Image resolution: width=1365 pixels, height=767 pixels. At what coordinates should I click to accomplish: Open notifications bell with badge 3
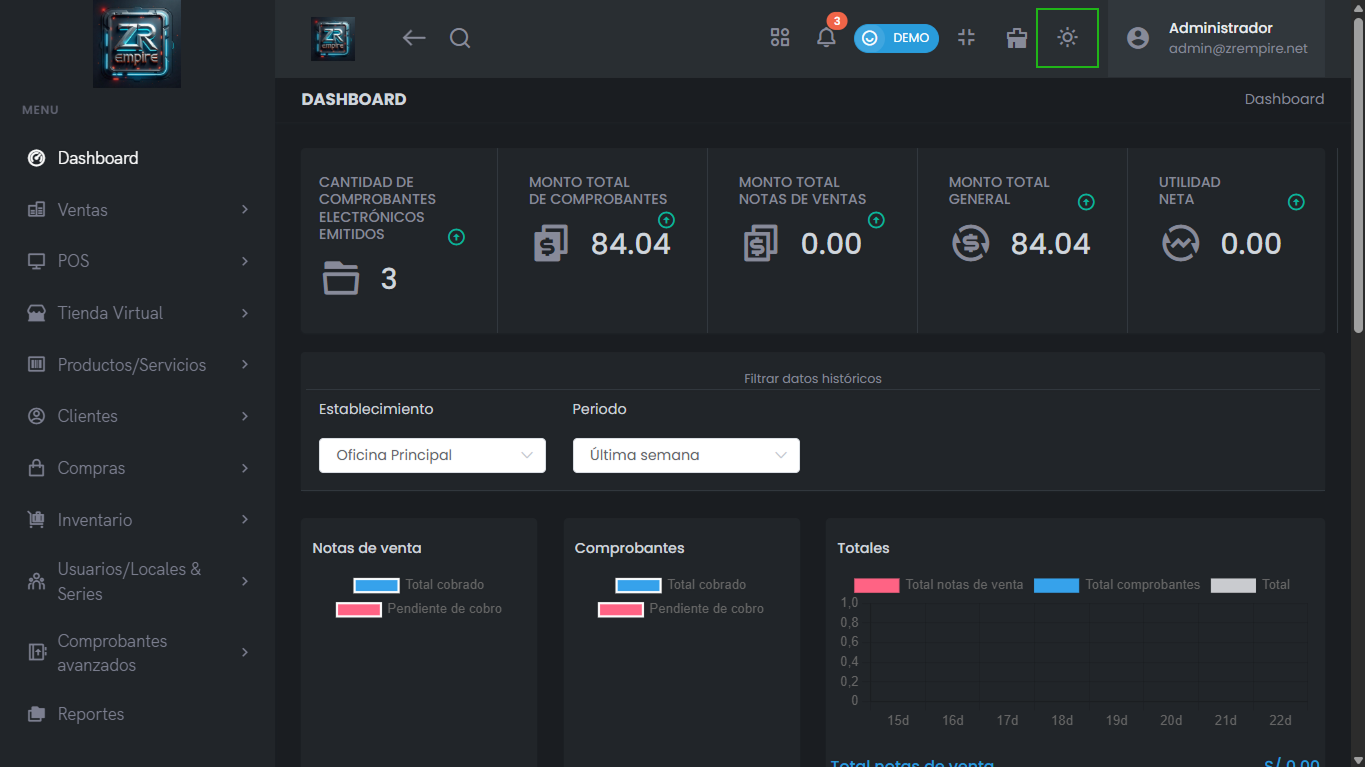(826, 38)
